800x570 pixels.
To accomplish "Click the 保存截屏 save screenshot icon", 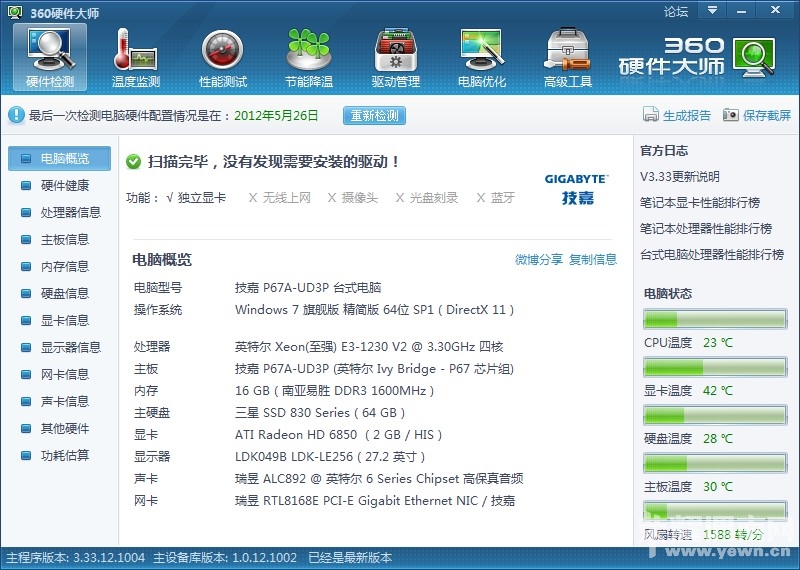I will pos(731,116).
